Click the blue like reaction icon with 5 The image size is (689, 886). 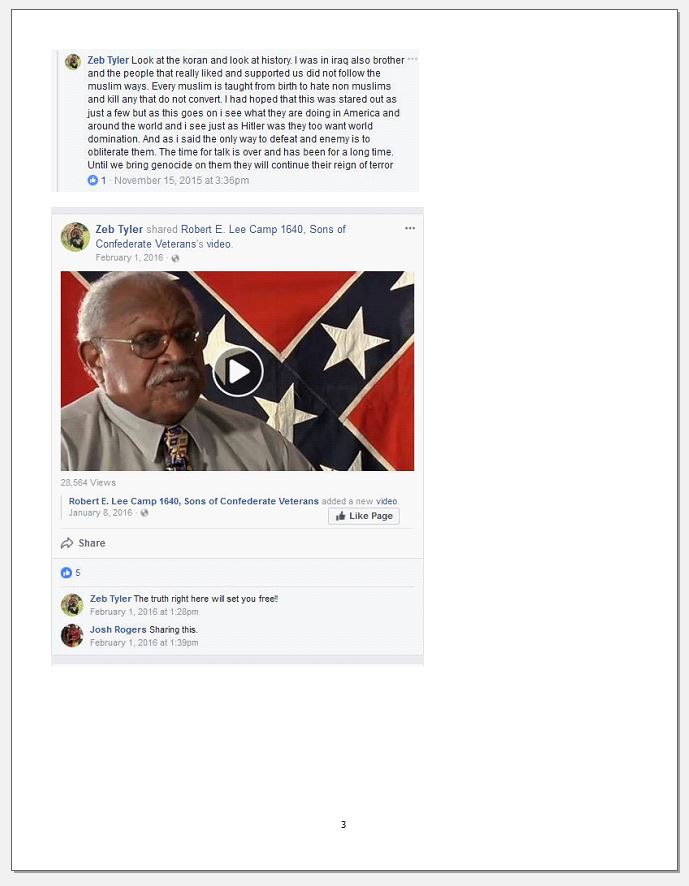[66, 572]
